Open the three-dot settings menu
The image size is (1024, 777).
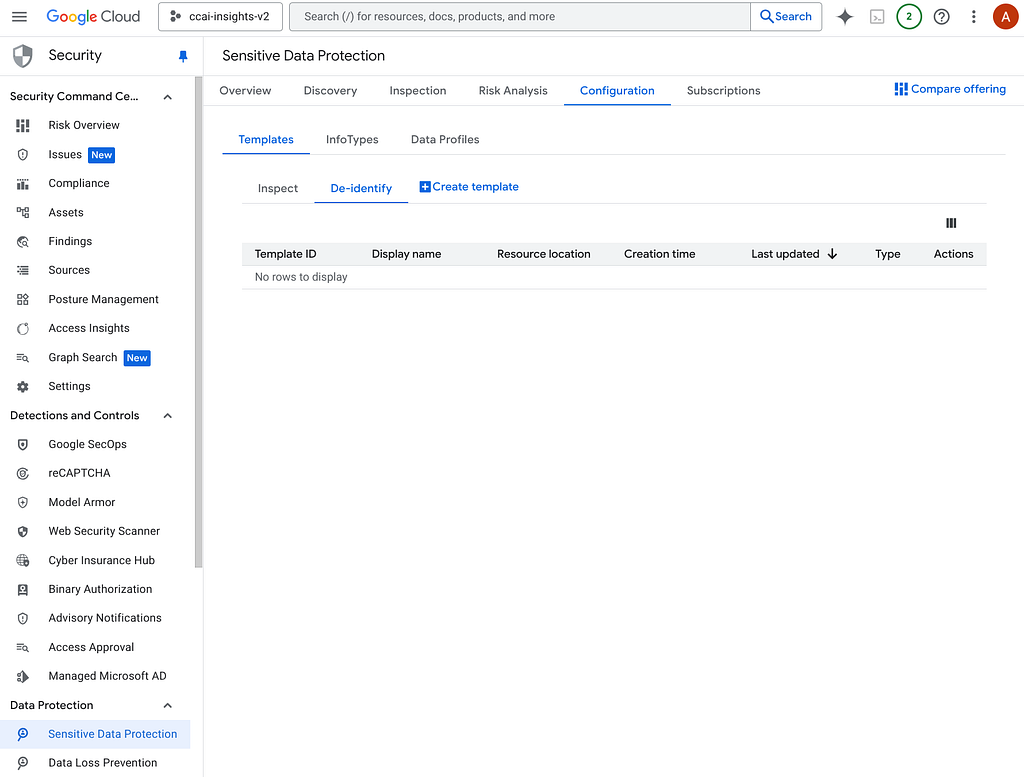tap(973, 17)
